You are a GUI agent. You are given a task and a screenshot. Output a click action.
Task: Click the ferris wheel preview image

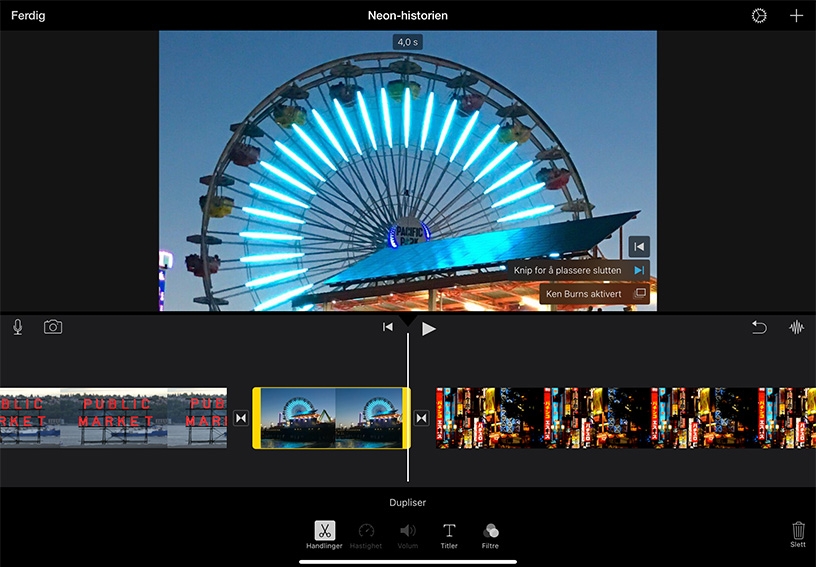(x=407, y=171)
